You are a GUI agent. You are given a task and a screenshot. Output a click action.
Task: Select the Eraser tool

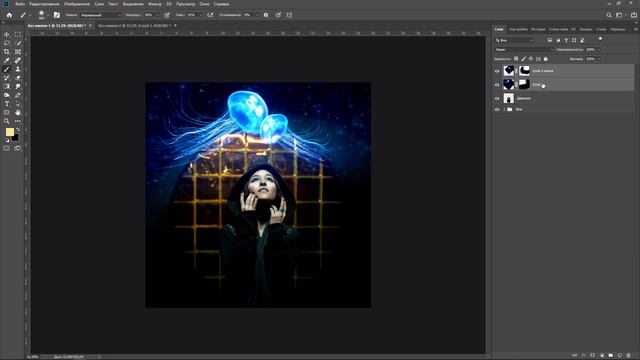tap(18, 78)
